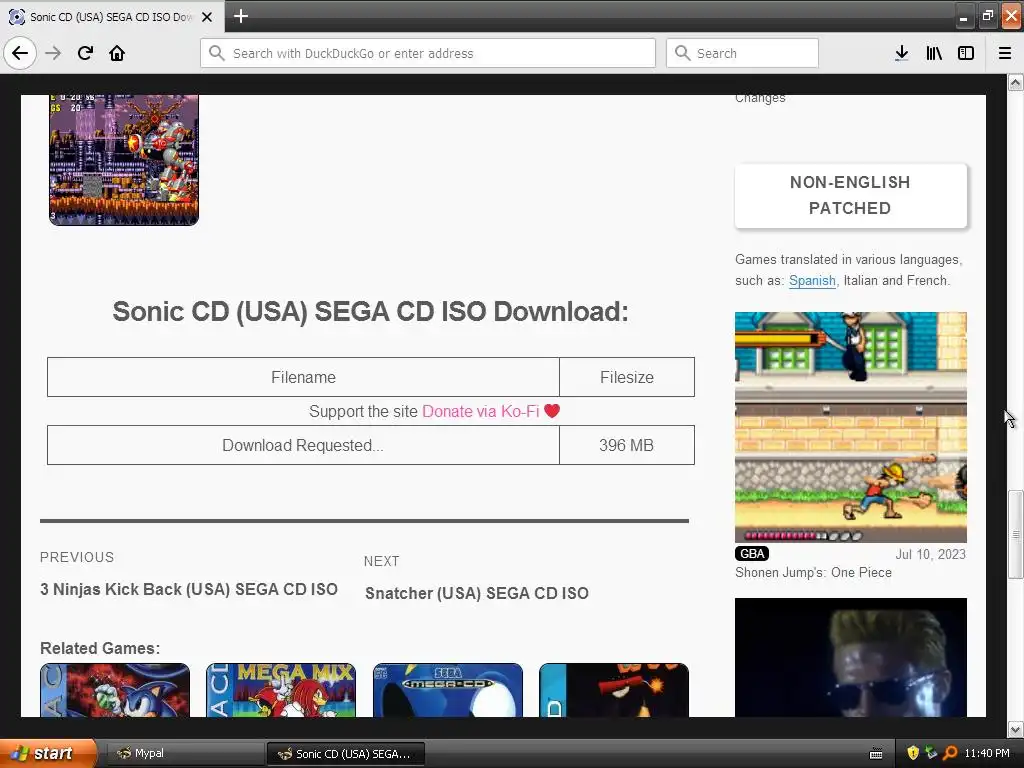Image resolution: width=1024 pixels, height=768 pixels.
Task: Open the library bookmarks icon
Action: pyautogui.click(x=934, y=53)
